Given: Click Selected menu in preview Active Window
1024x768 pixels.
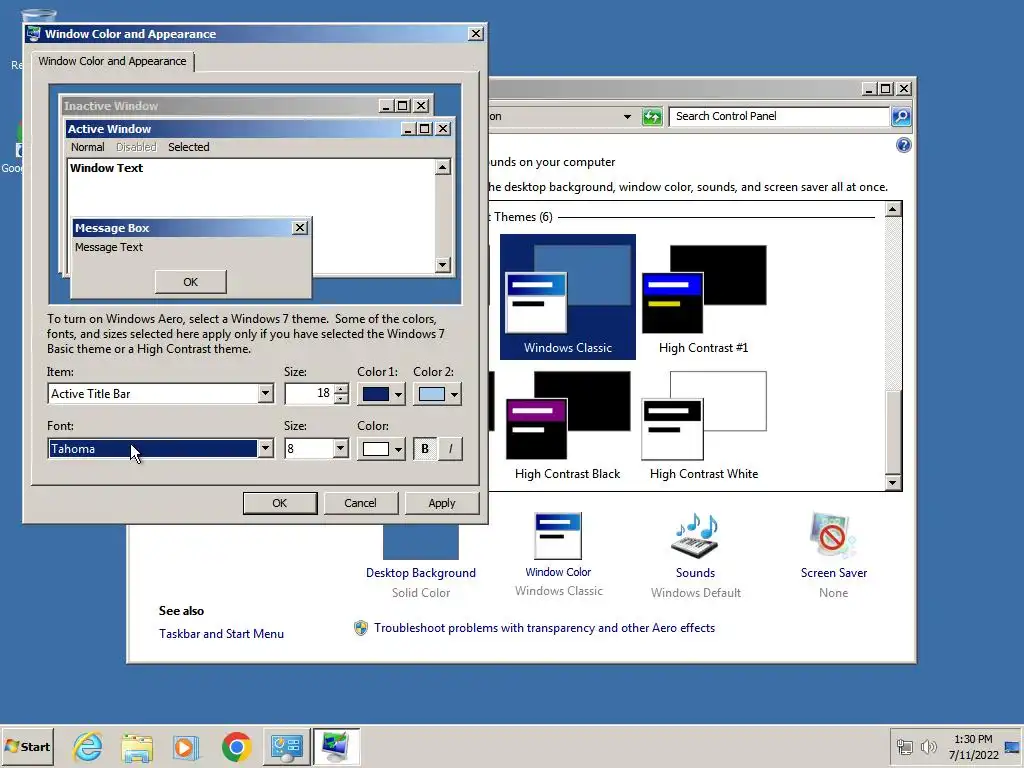Looking at the screenshot, I should (x=189, y=147).
